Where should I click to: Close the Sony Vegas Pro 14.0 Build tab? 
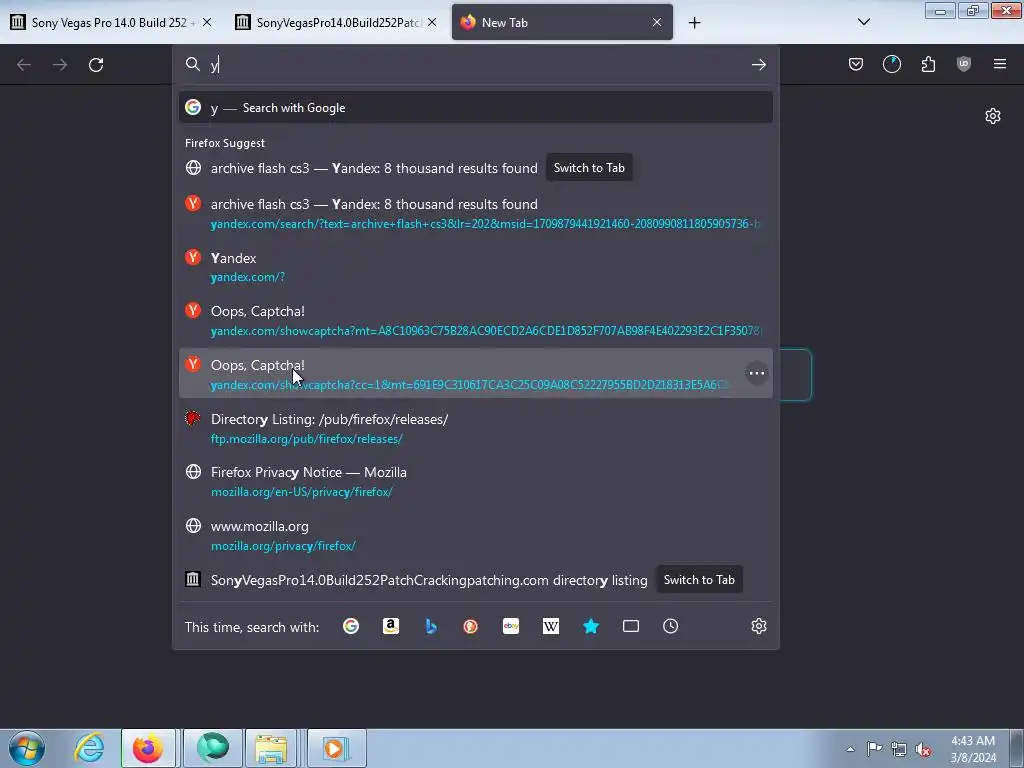pos(207,22)
